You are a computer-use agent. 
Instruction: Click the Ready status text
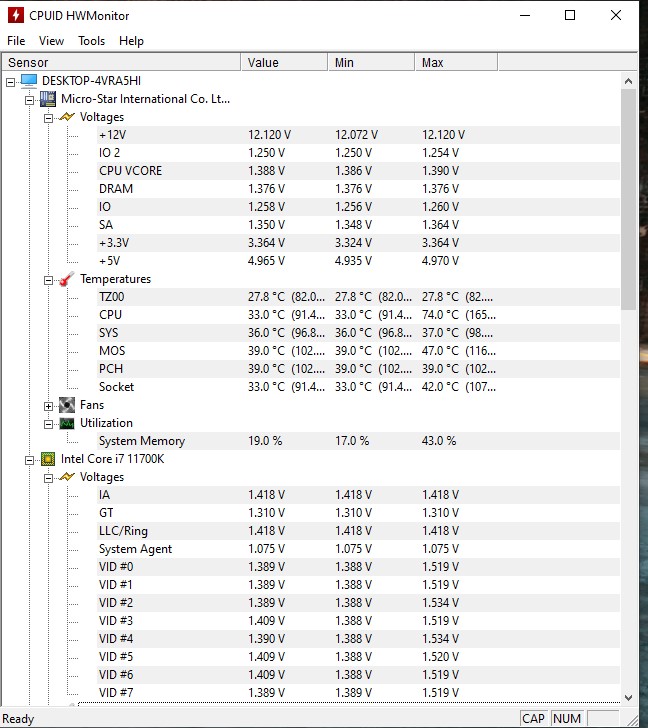click(x=19, y=719)
